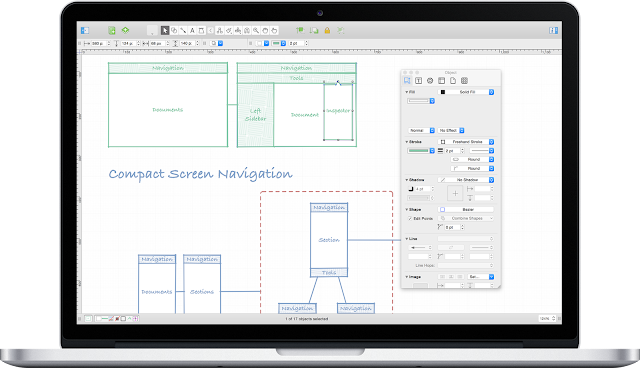Click the tool palette collapse chevron
Image resolution: width=640 pixels, height=368 pixels.
pyautogui.click(x=211, y=31)
